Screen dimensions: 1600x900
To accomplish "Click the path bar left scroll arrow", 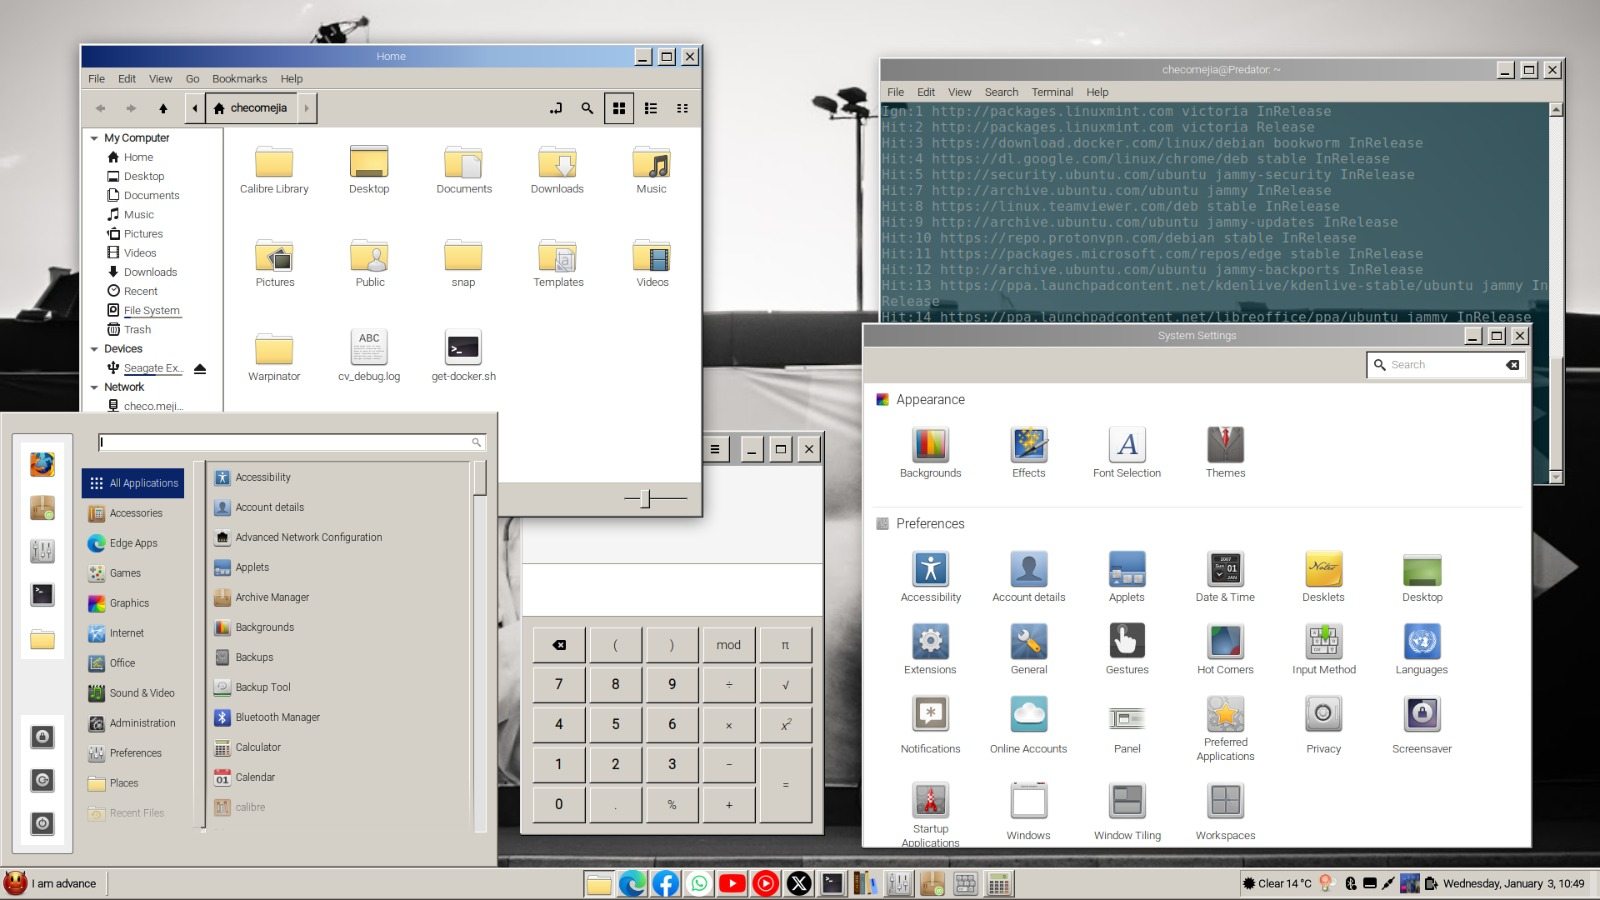I will coord(195,108).
